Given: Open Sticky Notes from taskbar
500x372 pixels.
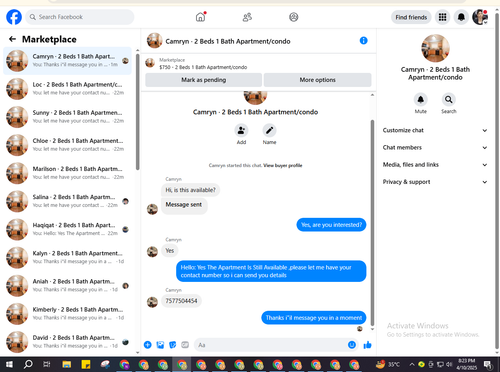Looking at the screenshot, I should [86, 364].
